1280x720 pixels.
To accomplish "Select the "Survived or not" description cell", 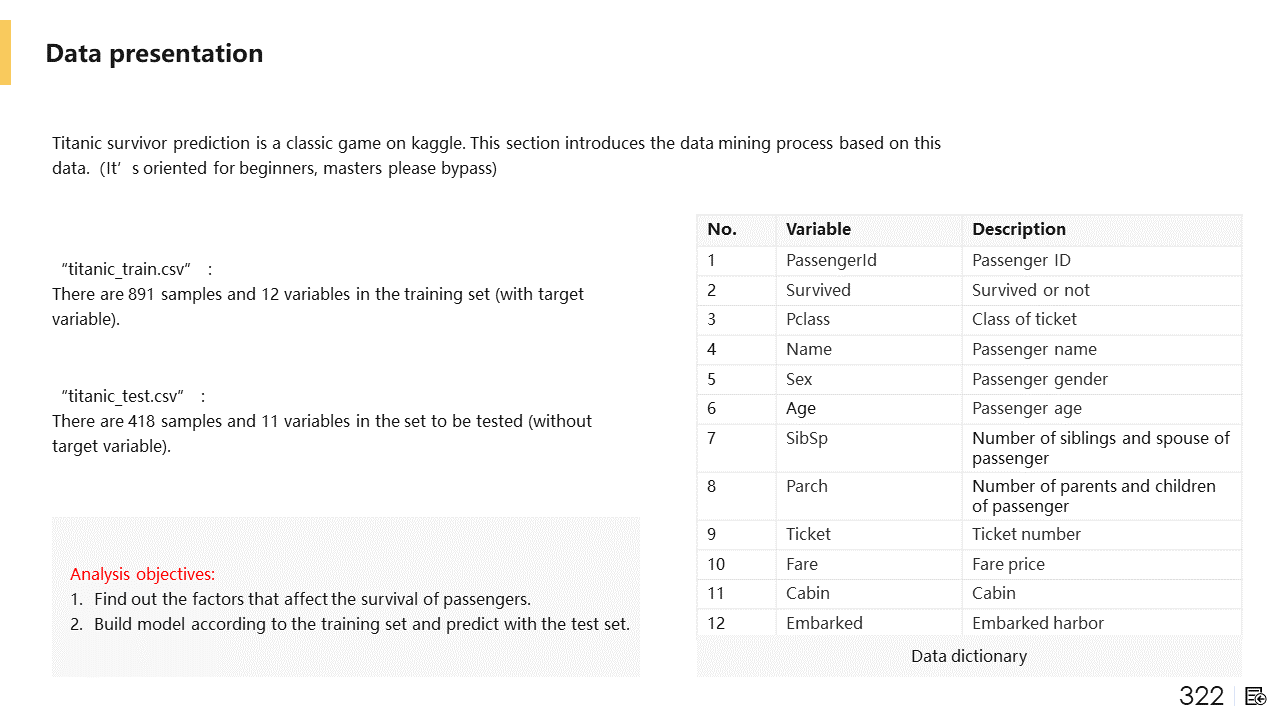I will point(1030,291).
